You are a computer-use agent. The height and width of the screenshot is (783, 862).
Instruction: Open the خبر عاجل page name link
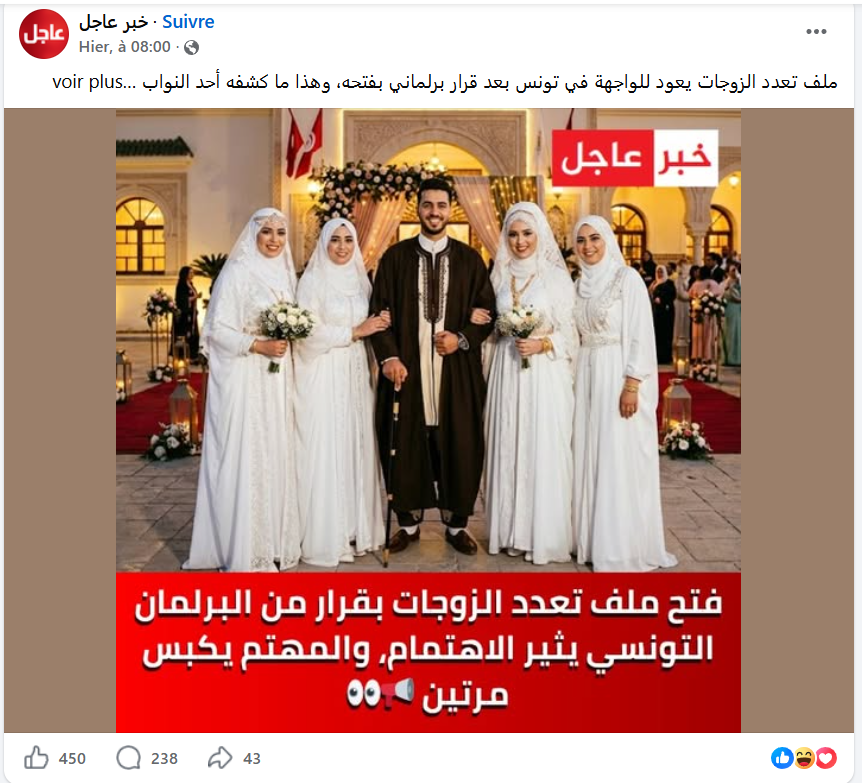(113, 22)
